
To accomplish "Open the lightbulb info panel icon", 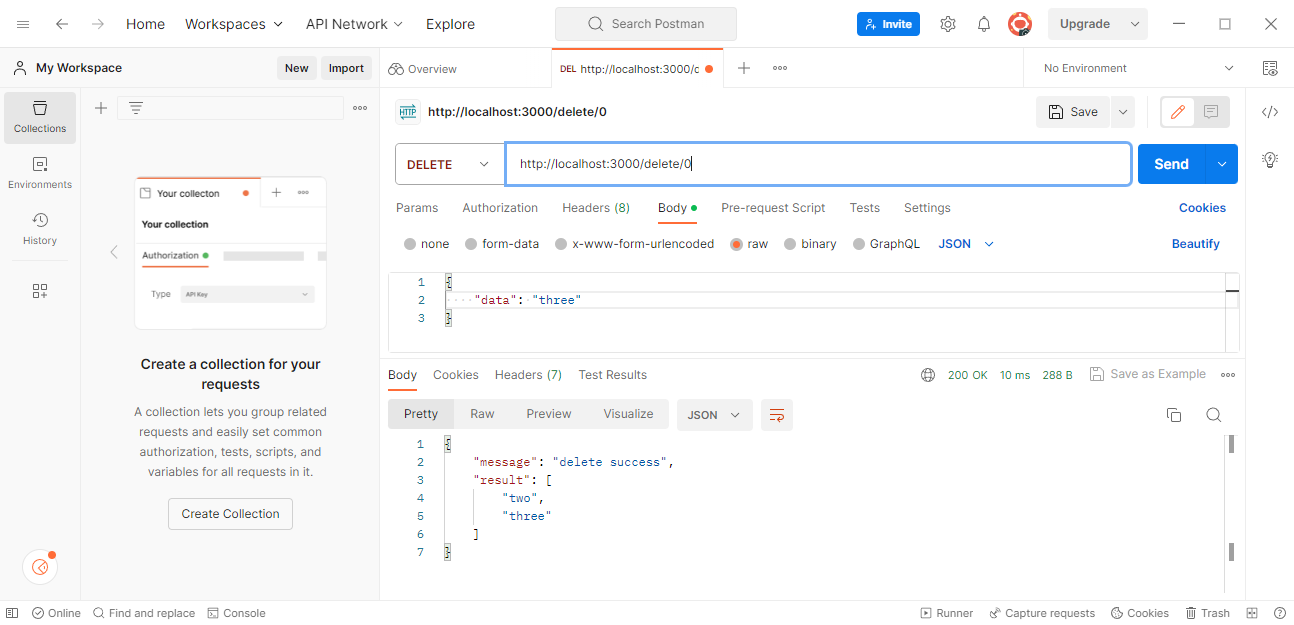I will pos(1270,159).
